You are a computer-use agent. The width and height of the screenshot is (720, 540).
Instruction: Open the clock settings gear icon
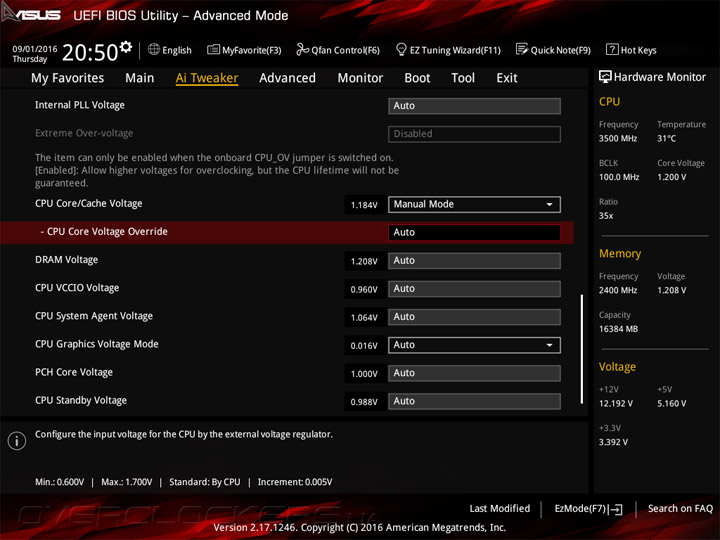126,47
